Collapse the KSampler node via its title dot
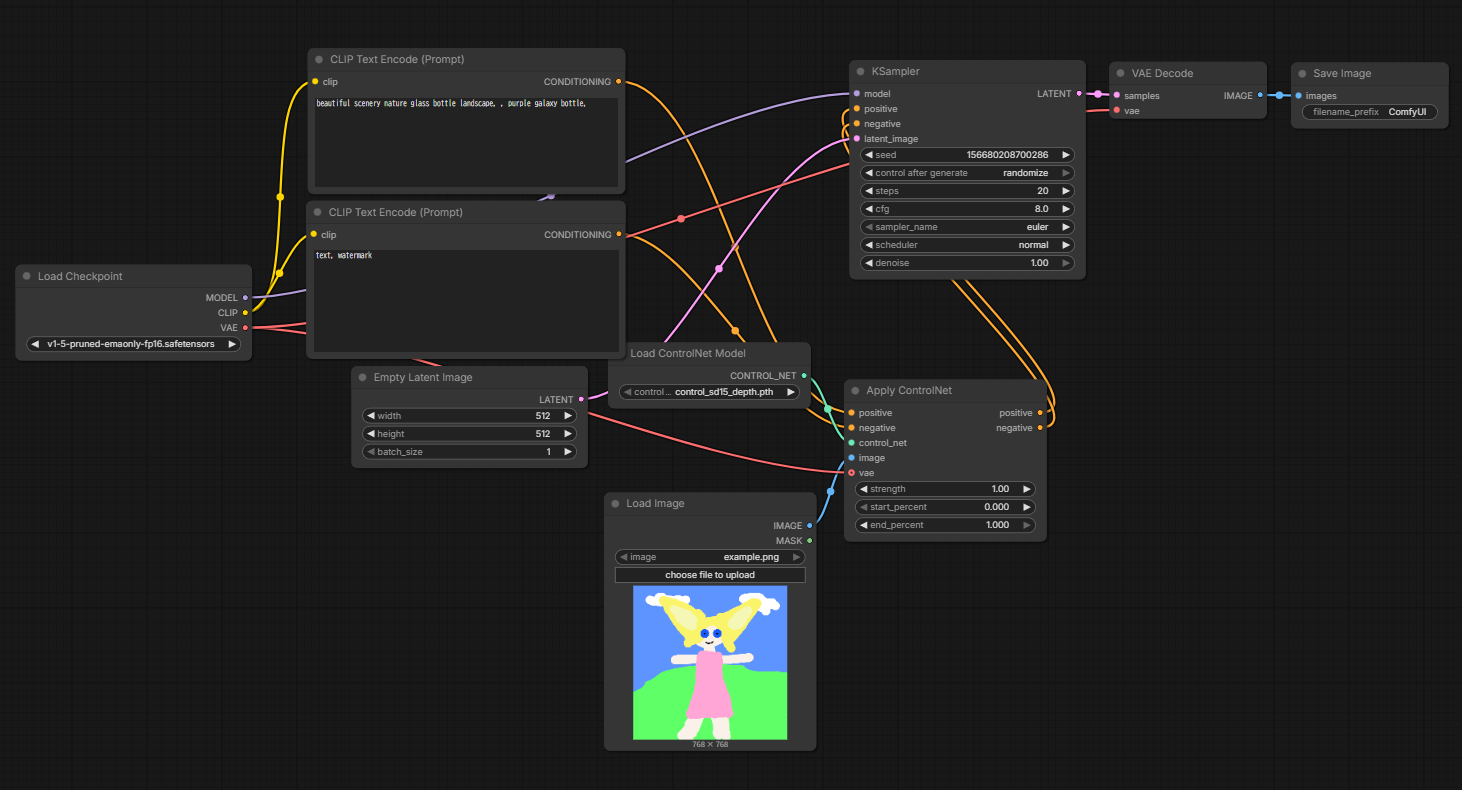The height and width of the screenshot is (790, 1462). [860, 72]
